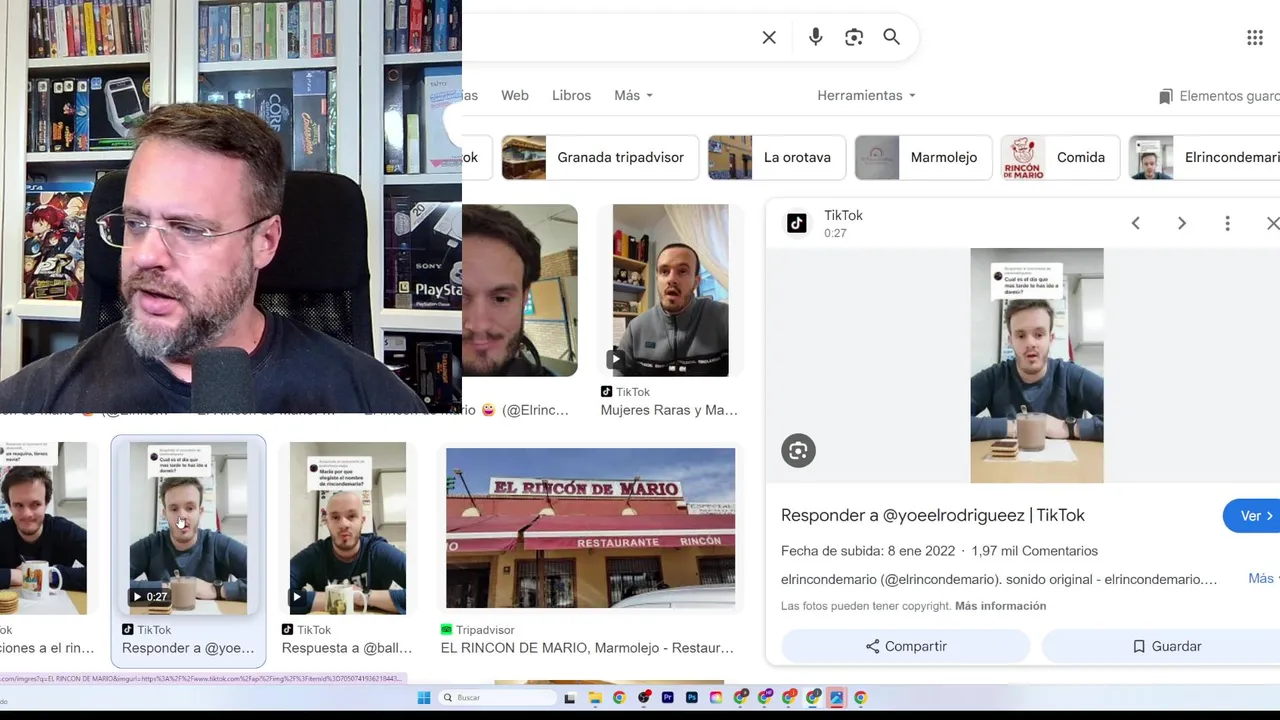1280x720 pixels.
Task: Click the magnifying glass search icon
Action: [x=892, y=37]
